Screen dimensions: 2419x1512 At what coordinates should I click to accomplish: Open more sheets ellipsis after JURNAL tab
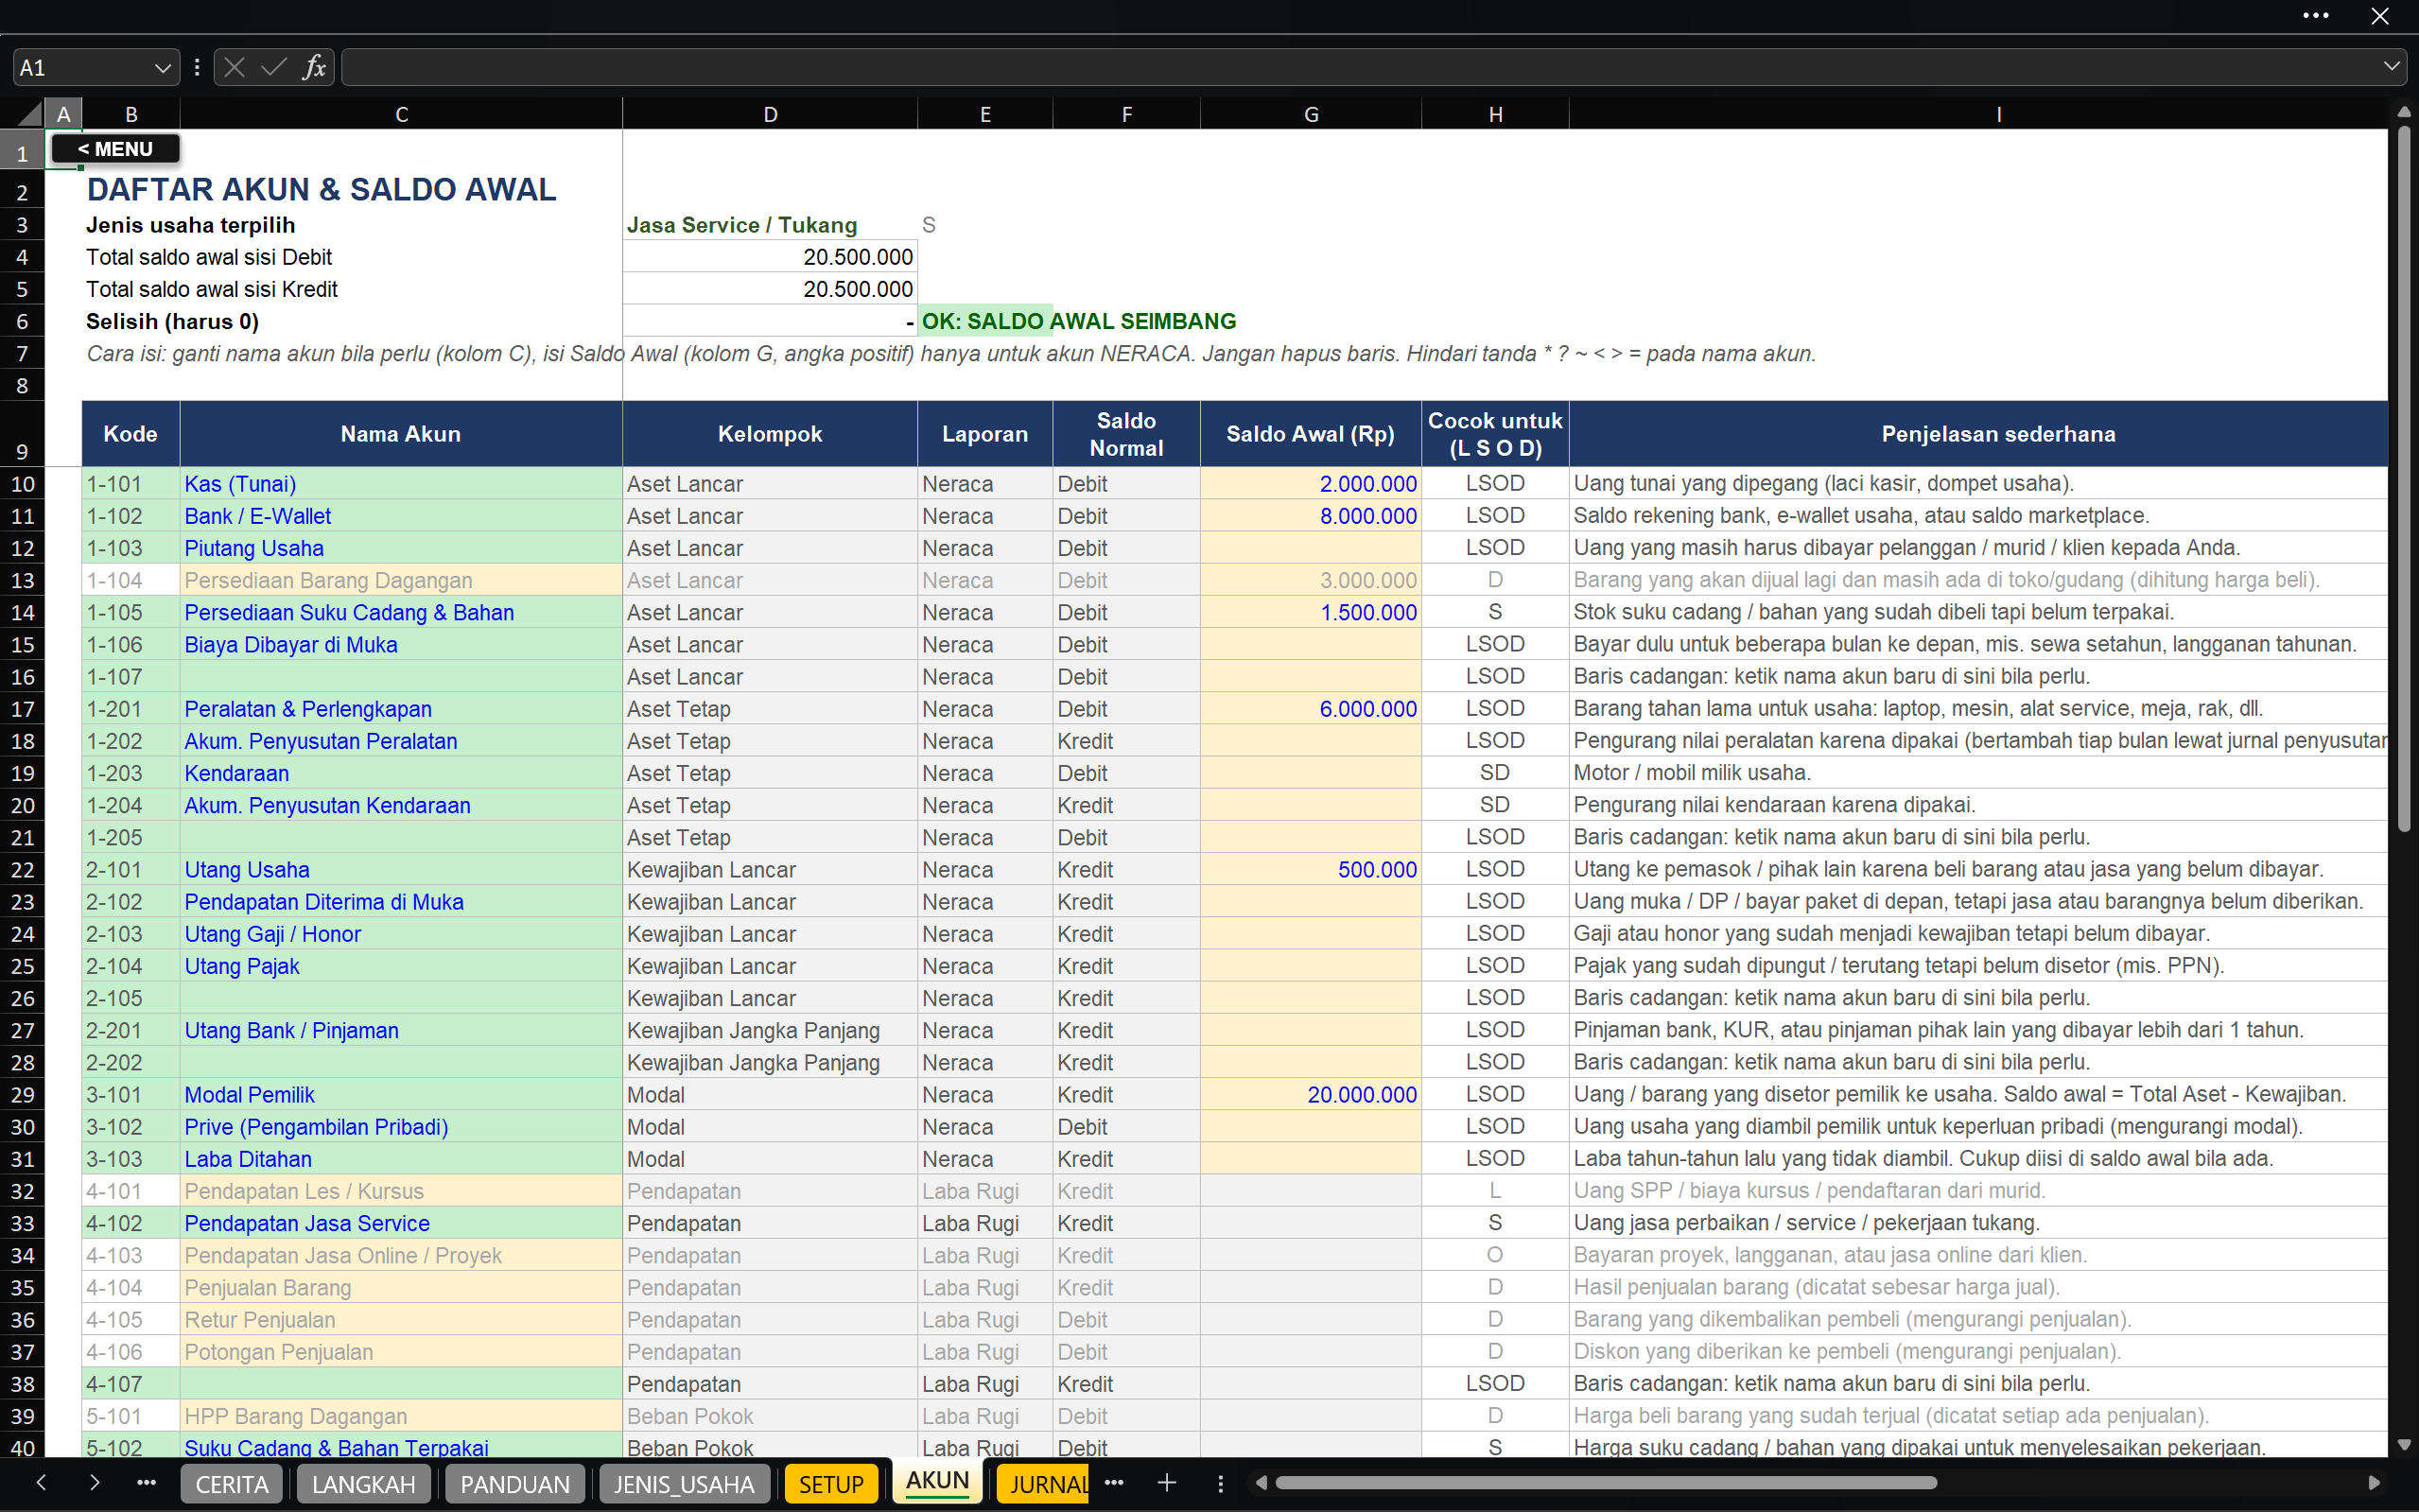point(1114,1482)
